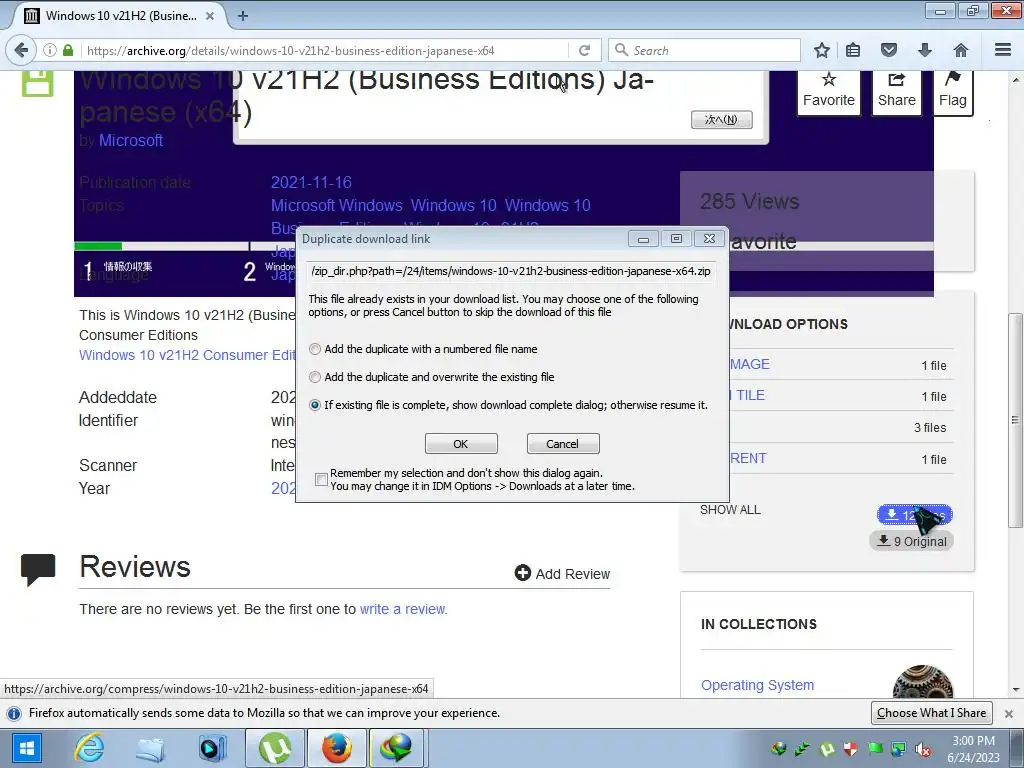Image resolution: width=1024 pixels, height=768 pixels.
Task: Download the 9 Original files
Action: click(912, 541)
